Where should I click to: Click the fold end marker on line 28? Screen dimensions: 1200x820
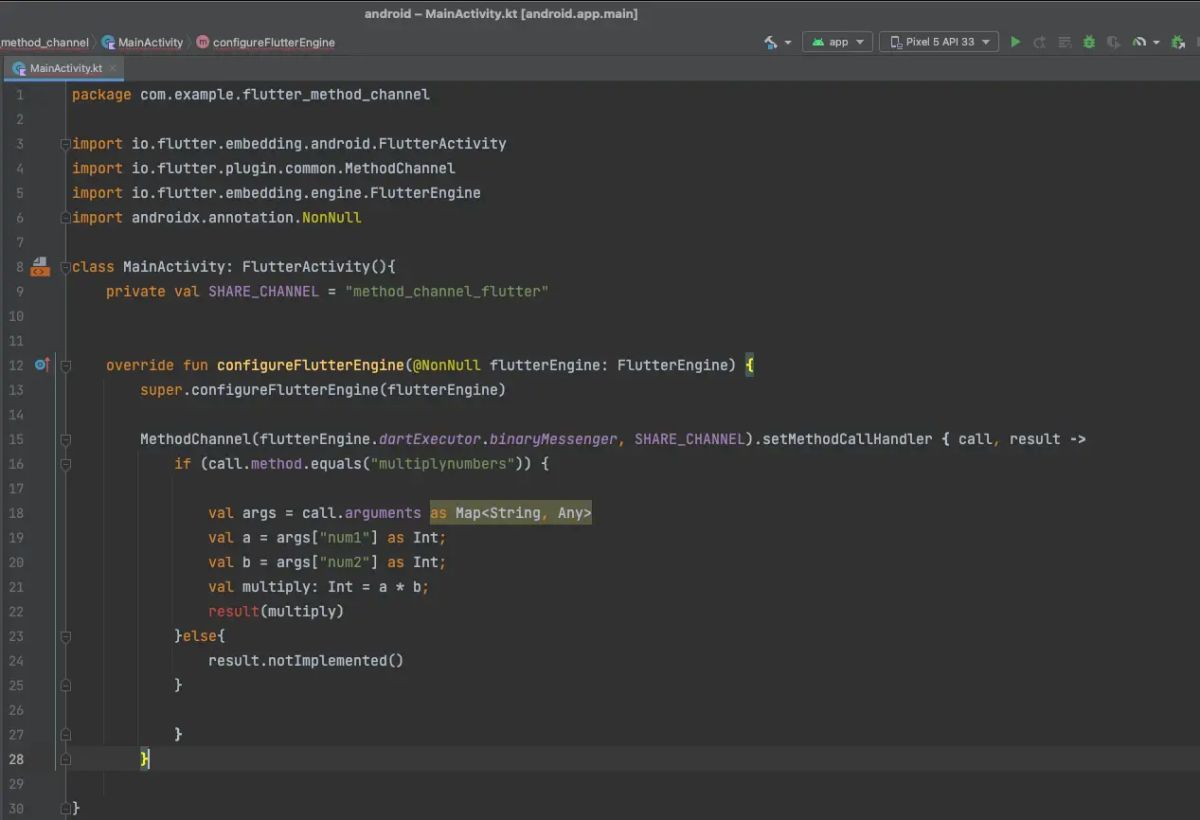coord(65,760)
